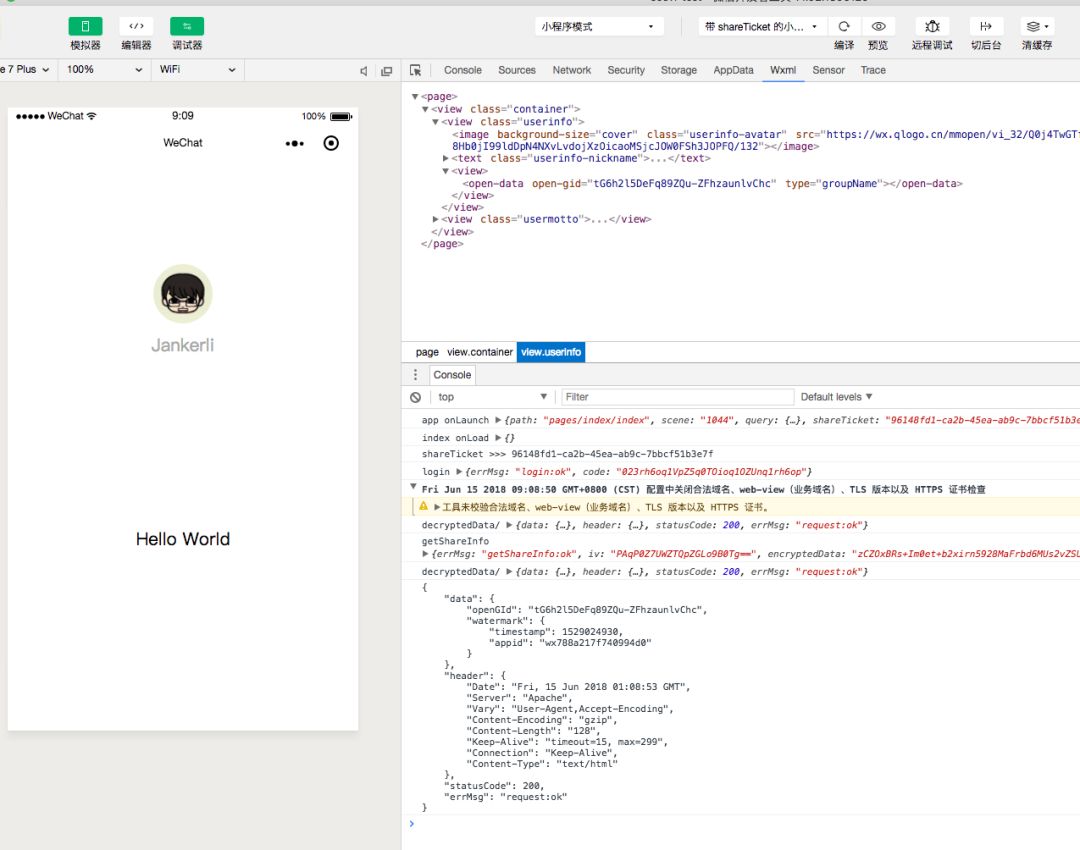Collapse the Fri Jun 15 2018 log group
Screen dimensions: 1080x850
click(x=413, y=487)
